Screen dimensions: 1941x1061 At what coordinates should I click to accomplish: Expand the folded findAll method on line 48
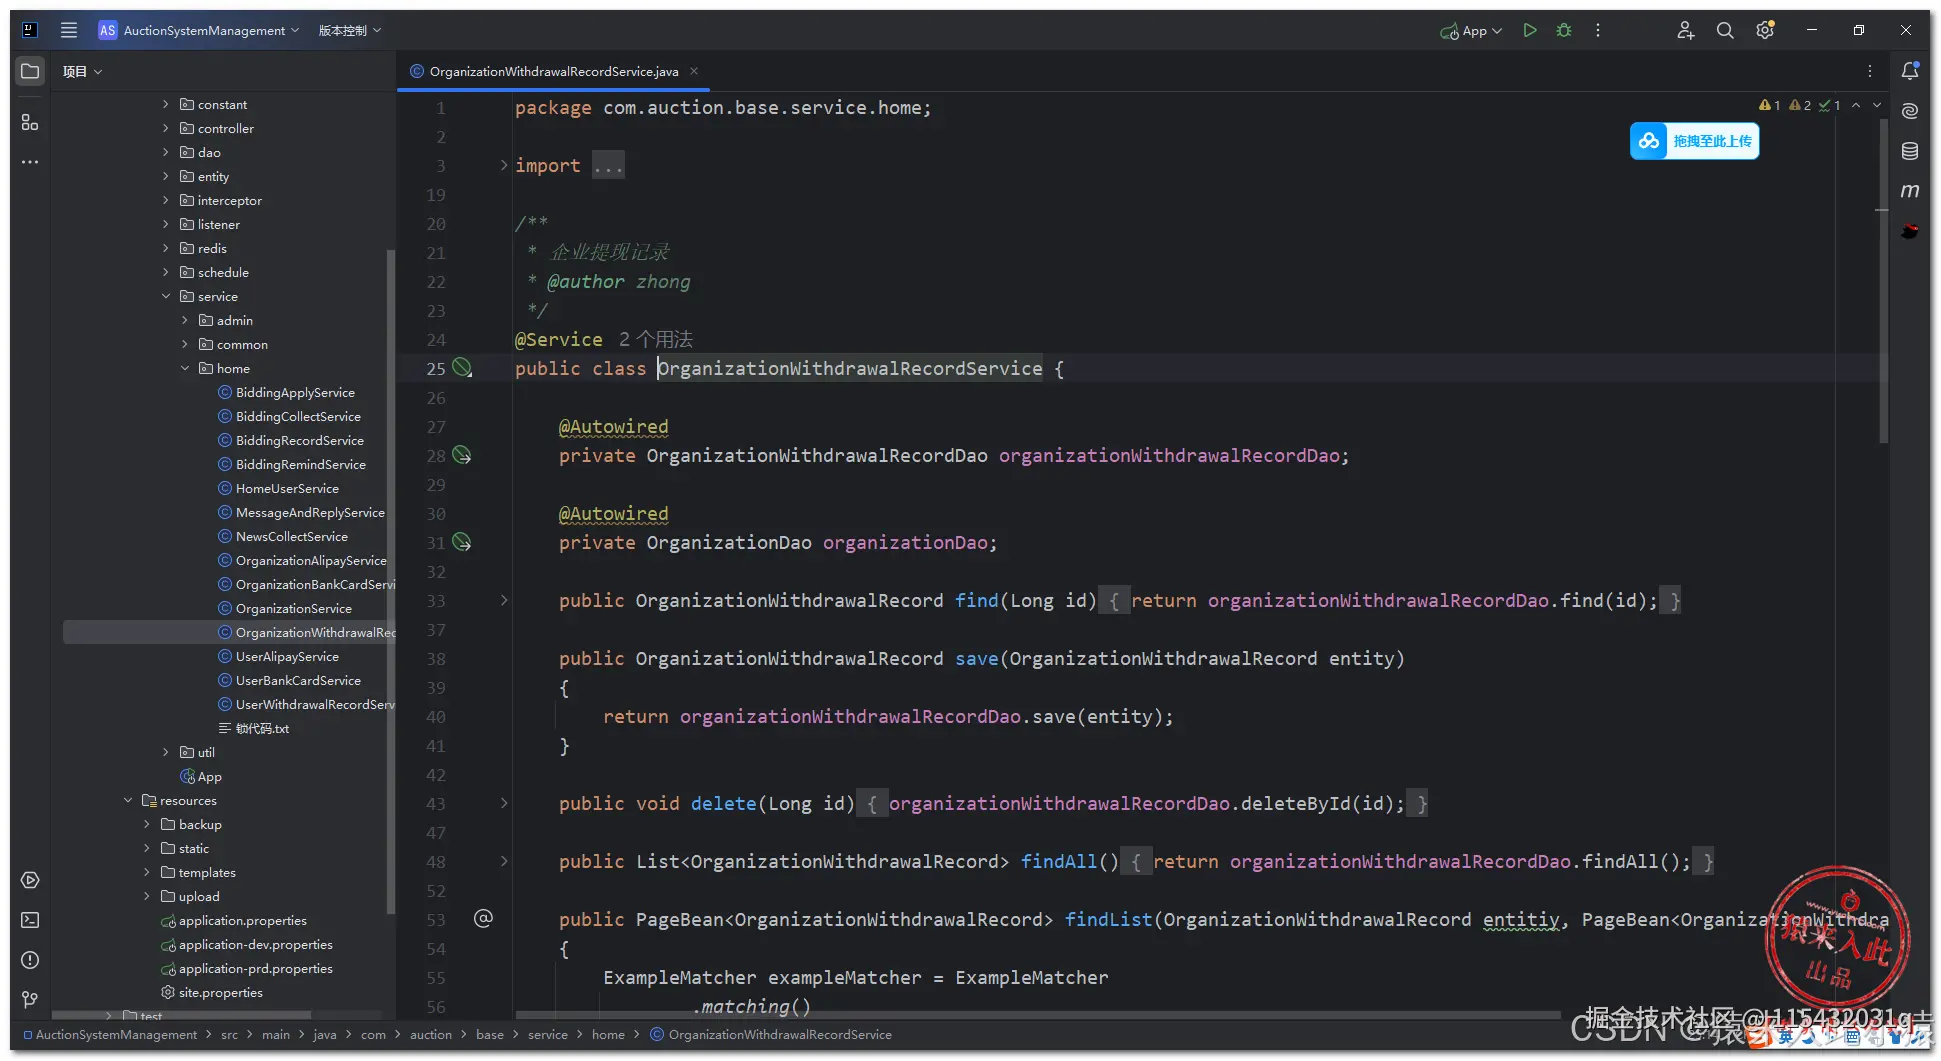click(504, 861)
